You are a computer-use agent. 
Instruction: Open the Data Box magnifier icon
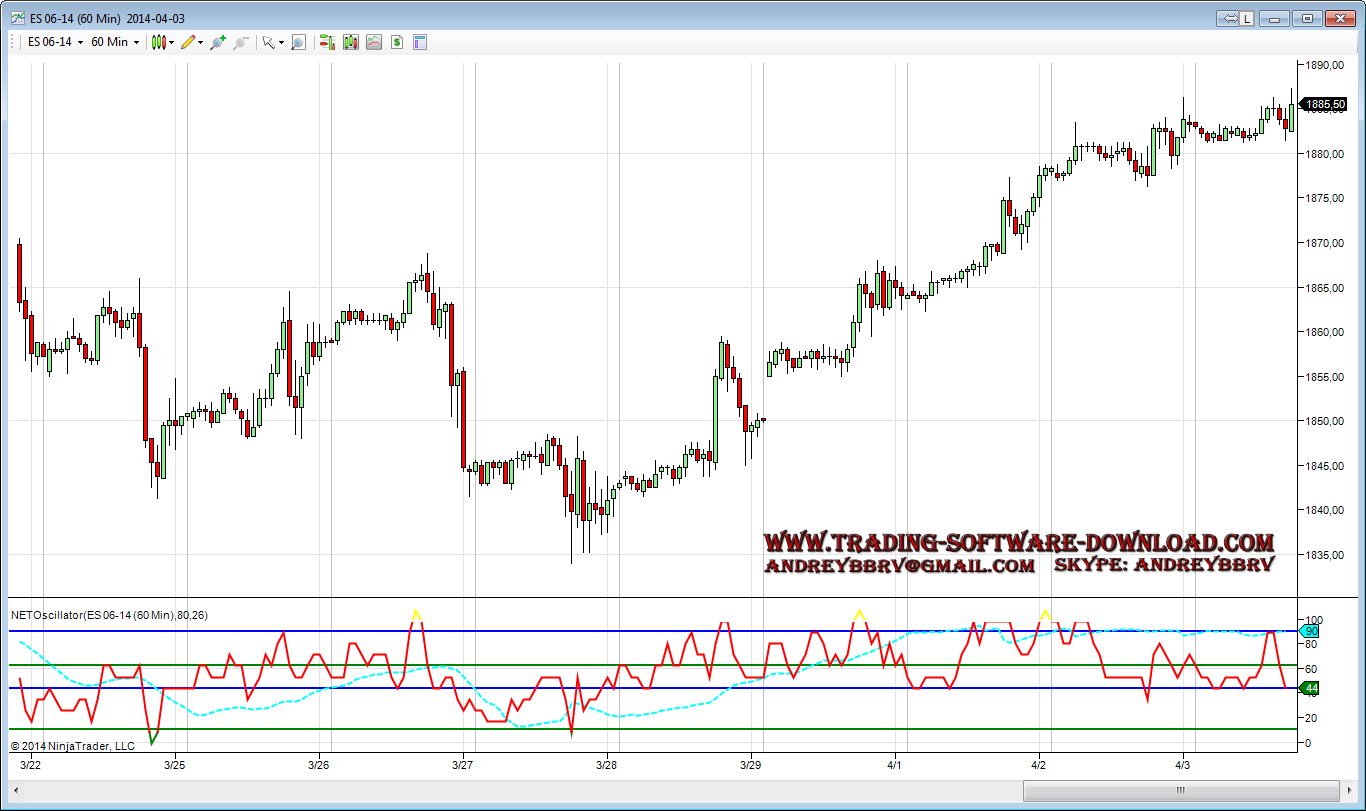pos(298,42)
